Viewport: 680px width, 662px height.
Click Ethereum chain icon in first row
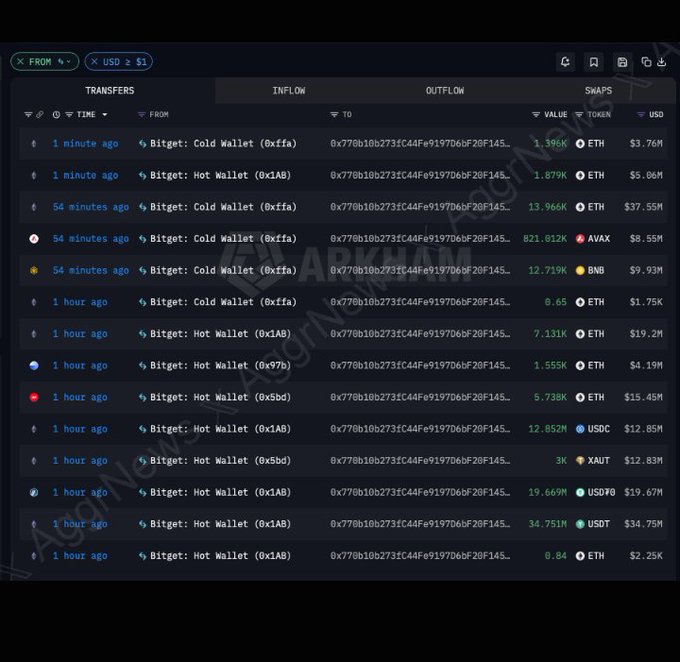click(x=34, y=144)
